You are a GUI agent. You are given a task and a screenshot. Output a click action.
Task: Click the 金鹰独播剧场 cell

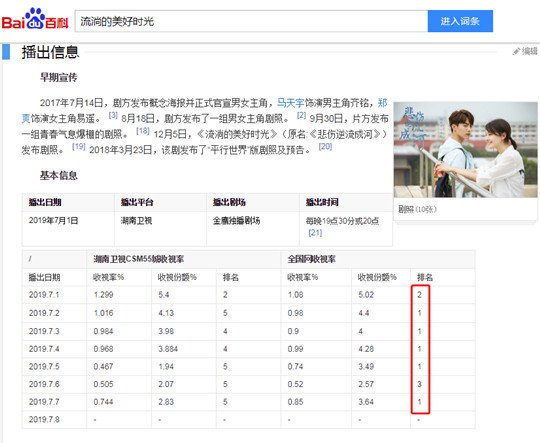237,220
